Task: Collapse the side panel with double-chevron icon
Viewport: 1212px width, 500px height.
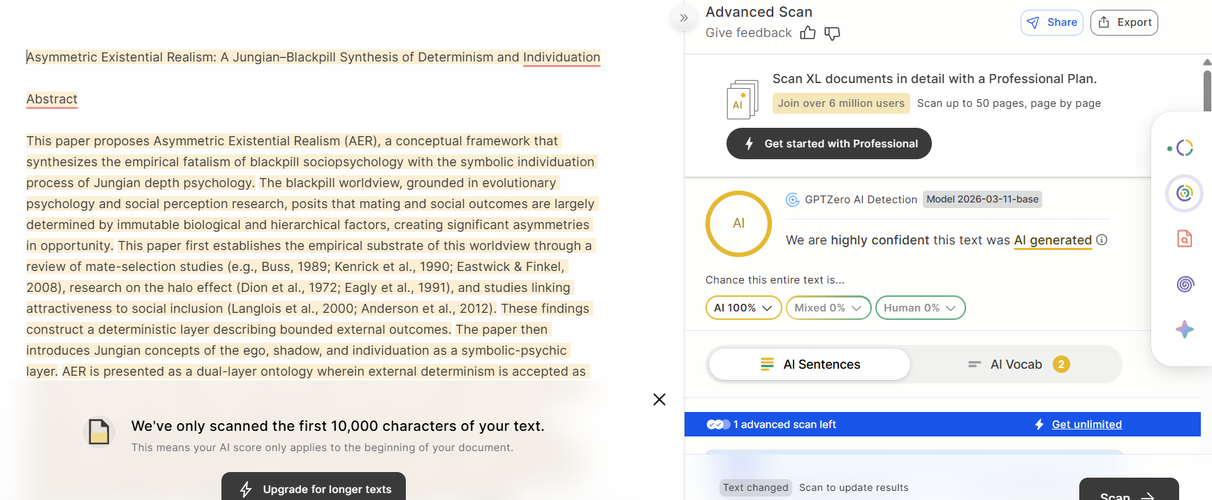Action: pos(684,18)
